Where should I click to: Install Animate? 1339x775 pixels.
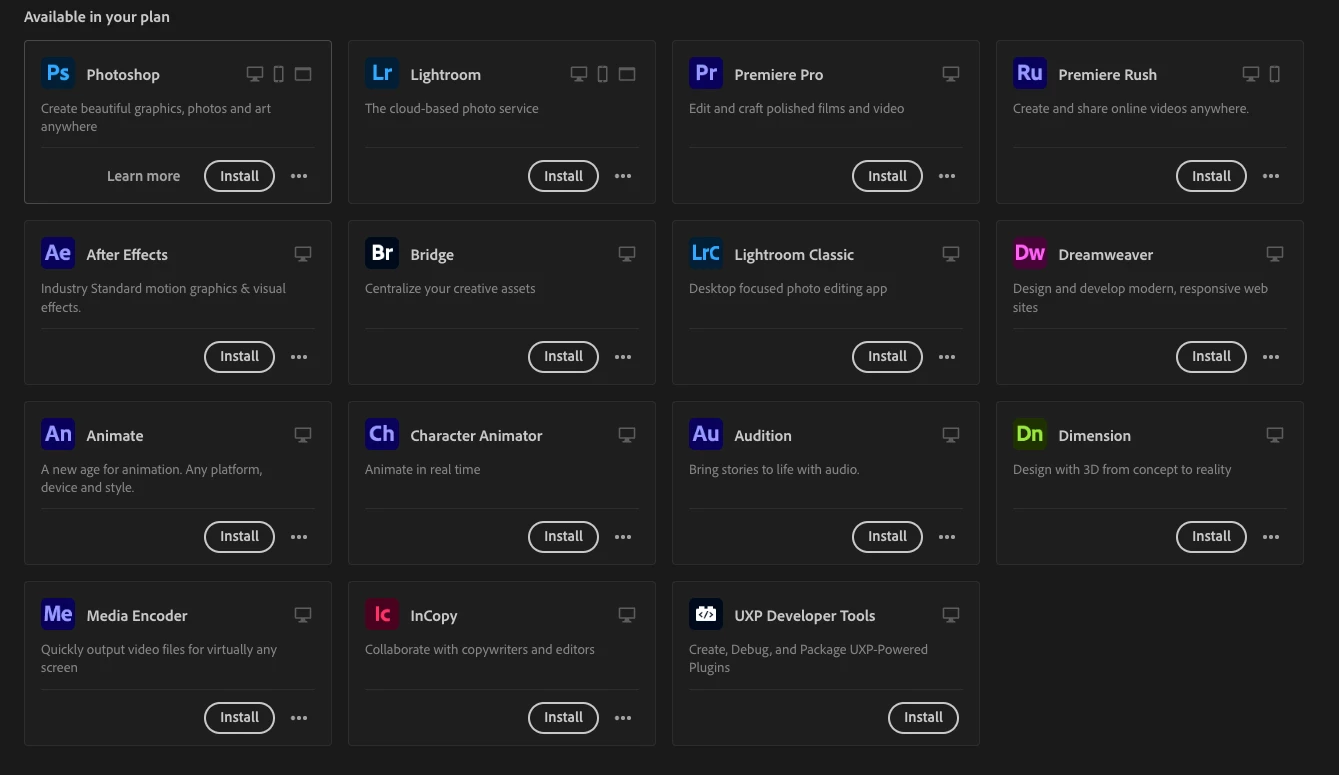pyautogui.click(x=239, y=536)
